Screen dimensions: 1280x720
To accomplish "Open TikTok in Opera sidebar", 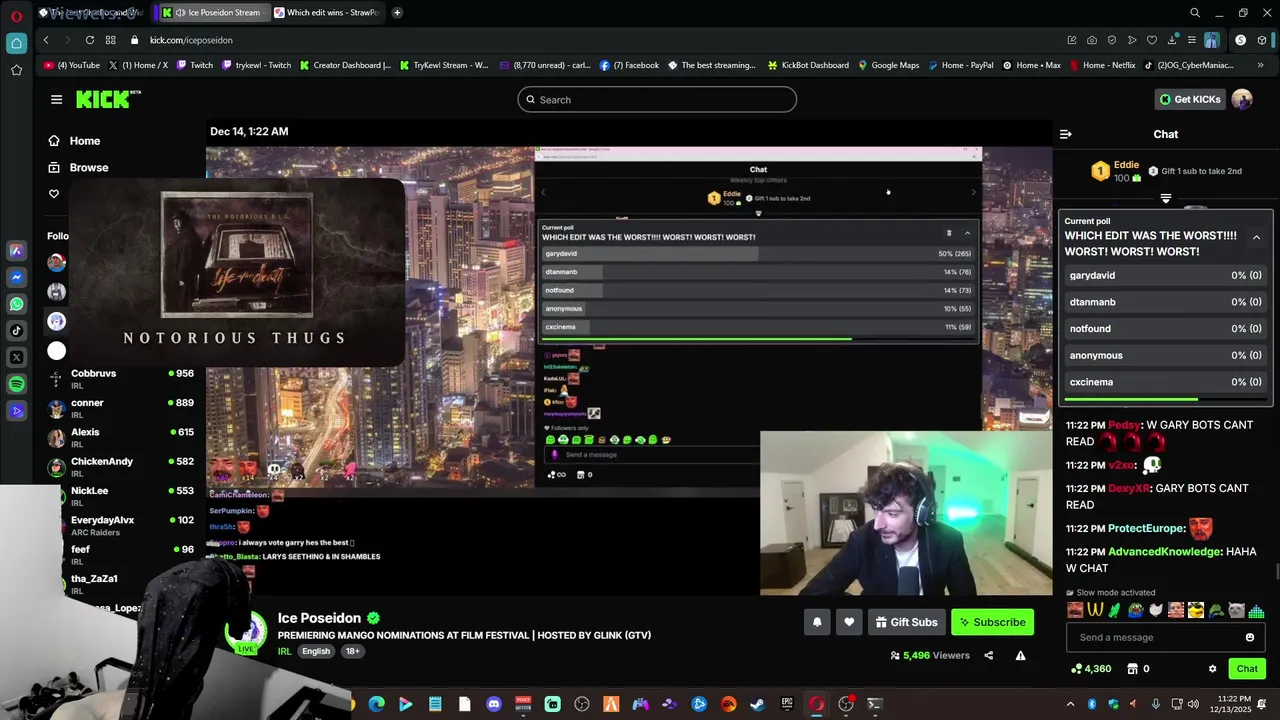I will [x=16, y=331].
